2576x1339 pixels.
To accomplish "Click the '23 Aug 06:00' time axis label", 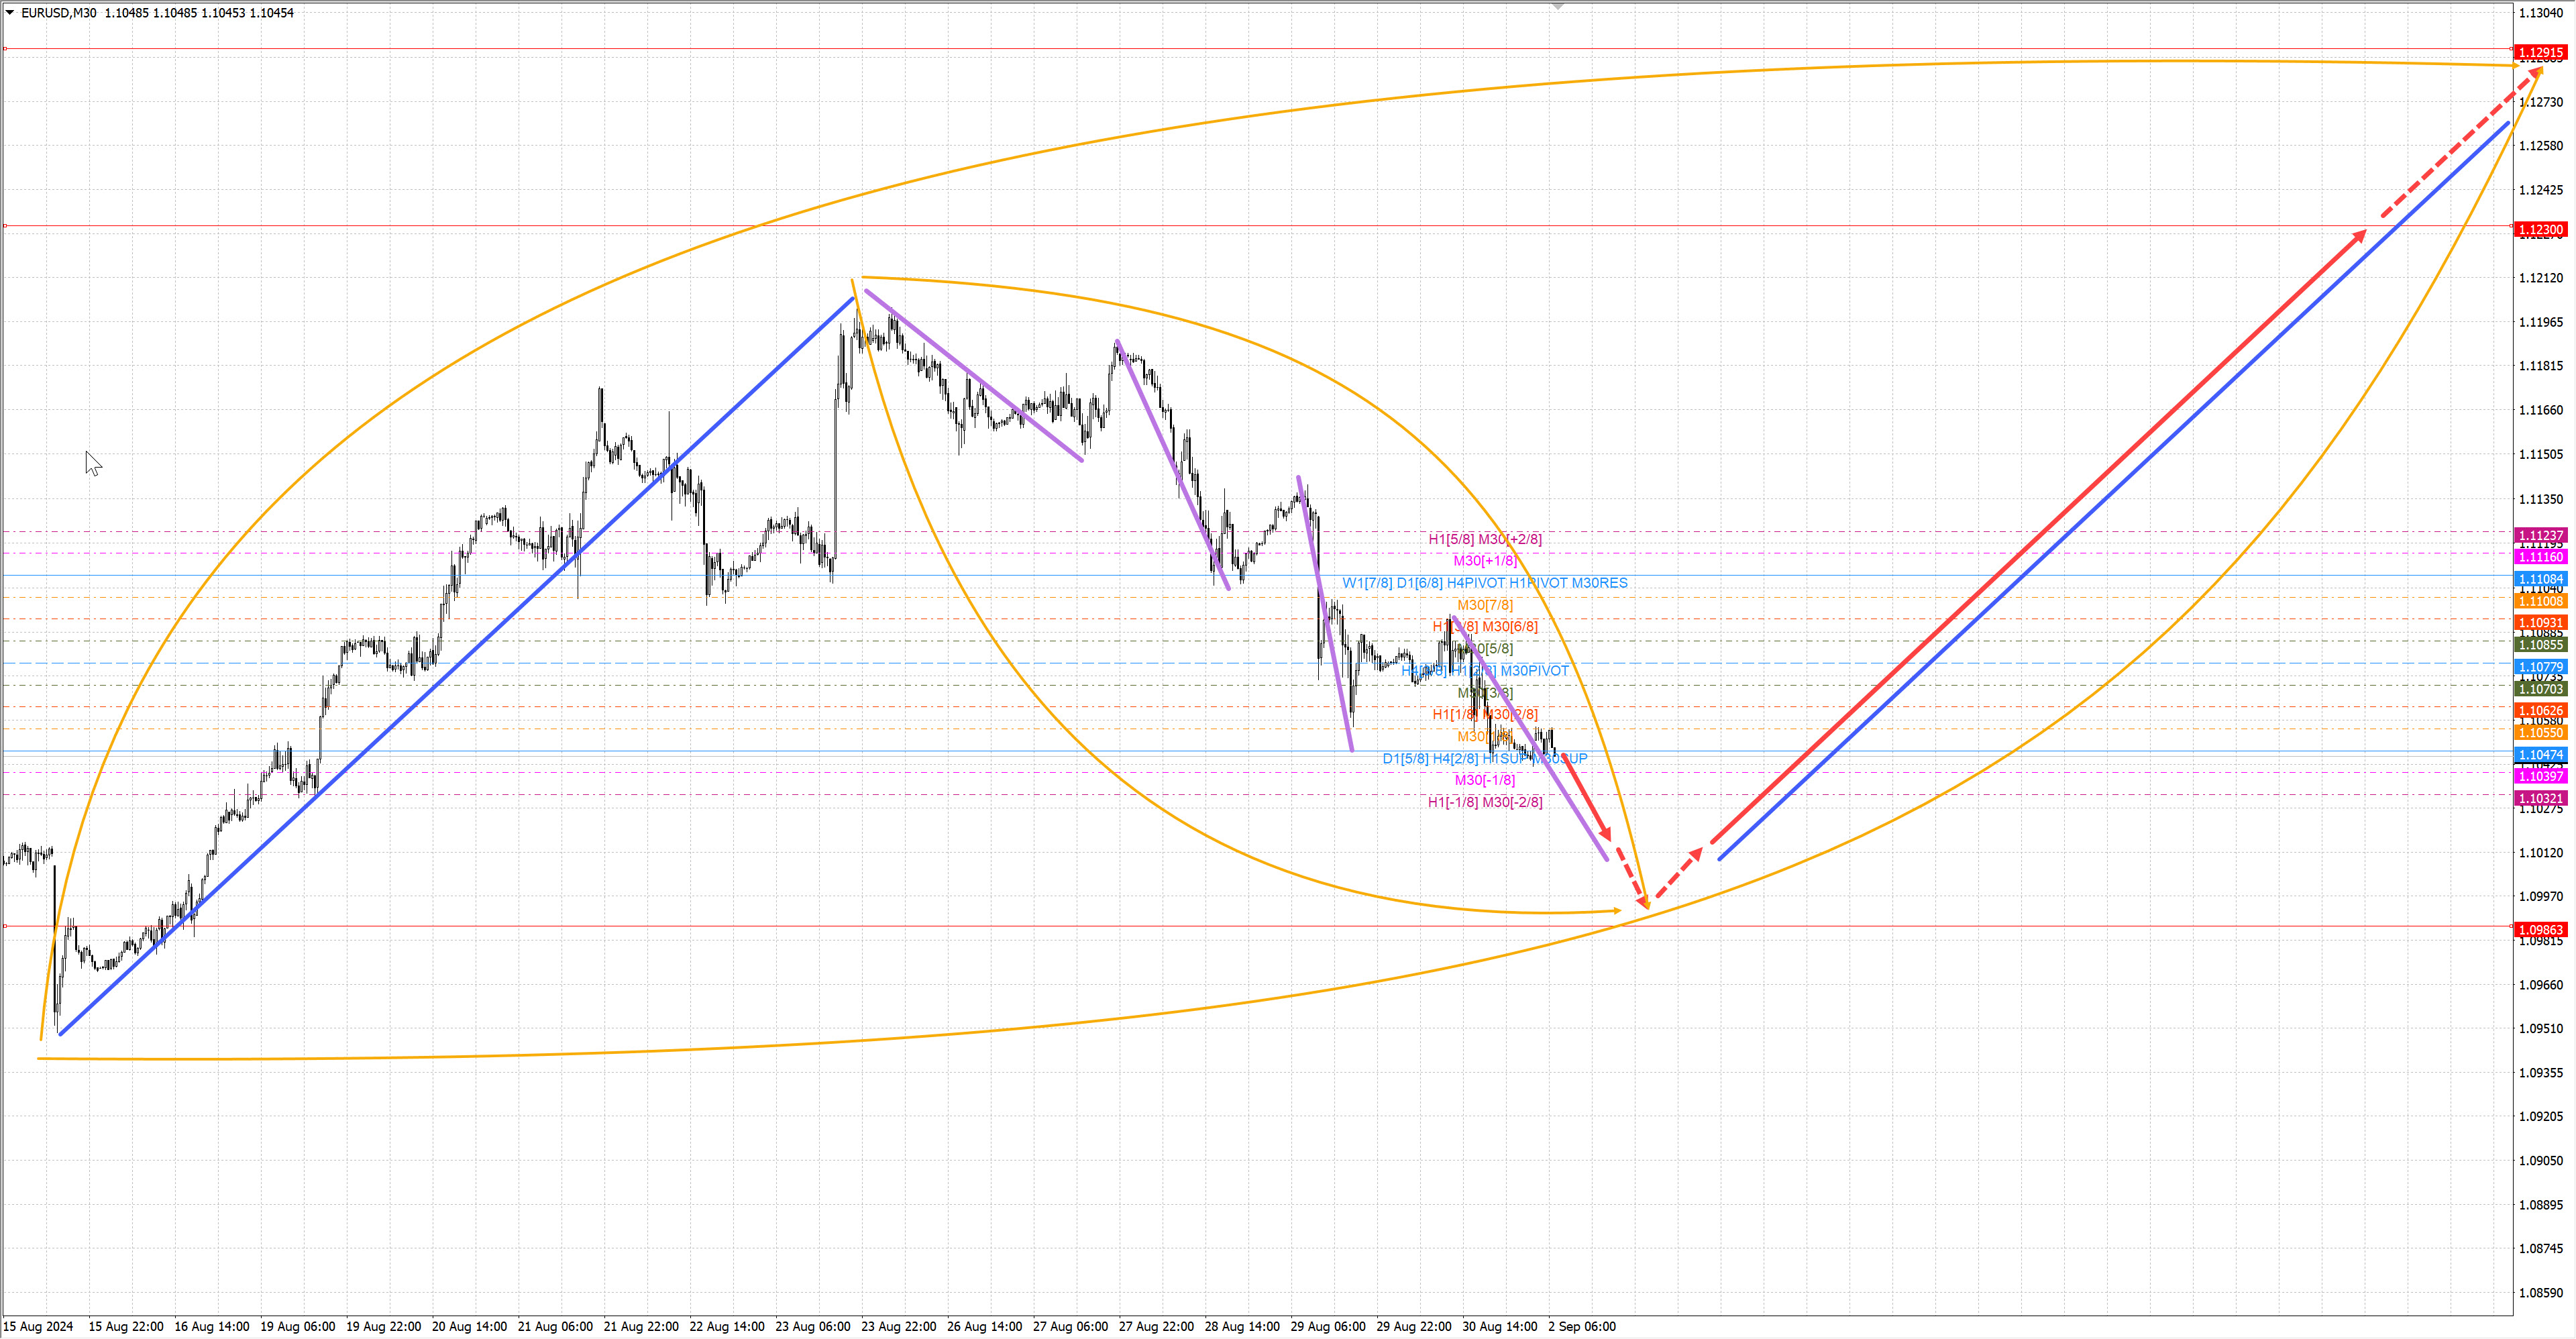I will pos(812,1327).
